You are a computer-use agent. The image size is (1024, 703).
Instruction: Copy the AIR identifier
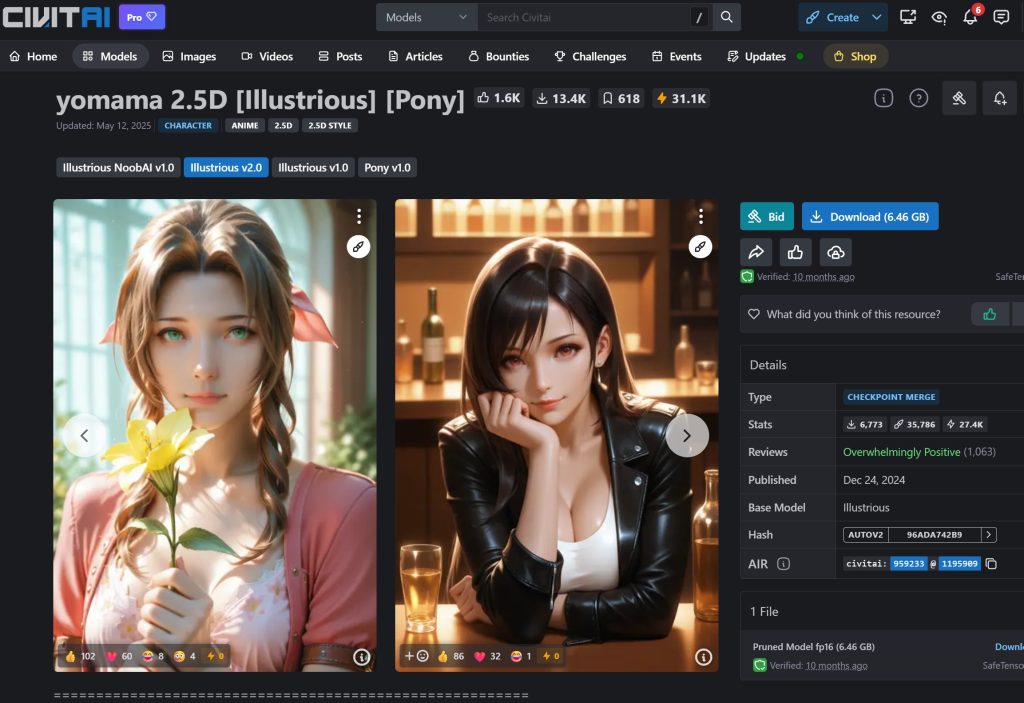tap(991, 564)
